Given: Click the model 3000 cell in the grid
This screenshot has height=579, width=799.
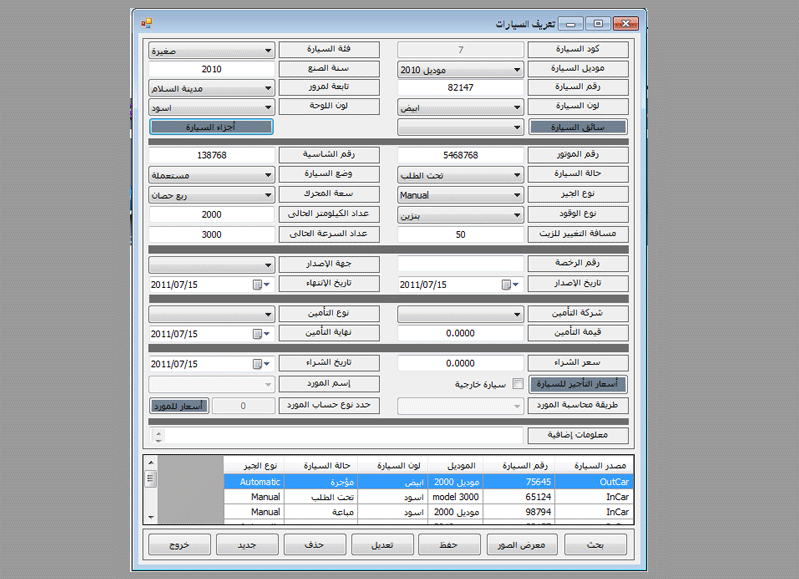Looking at the screenshot, I should tap(456, 497).
